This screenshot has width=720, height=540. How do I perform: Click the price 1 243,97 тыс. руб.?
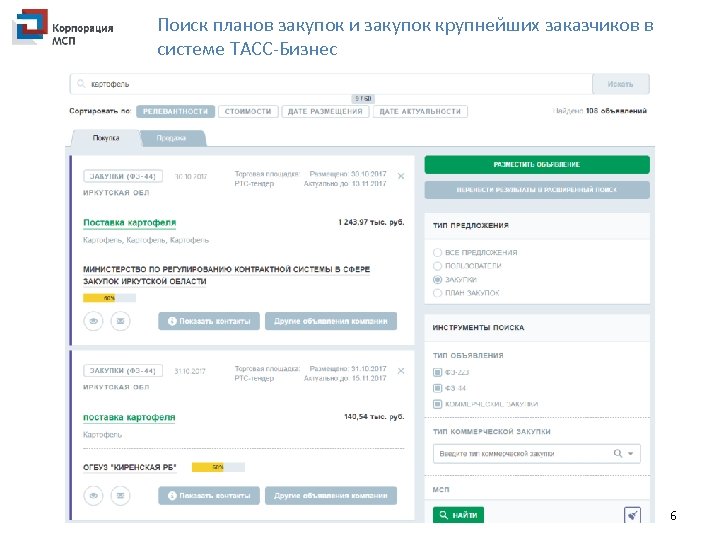[x=371, y=222]
